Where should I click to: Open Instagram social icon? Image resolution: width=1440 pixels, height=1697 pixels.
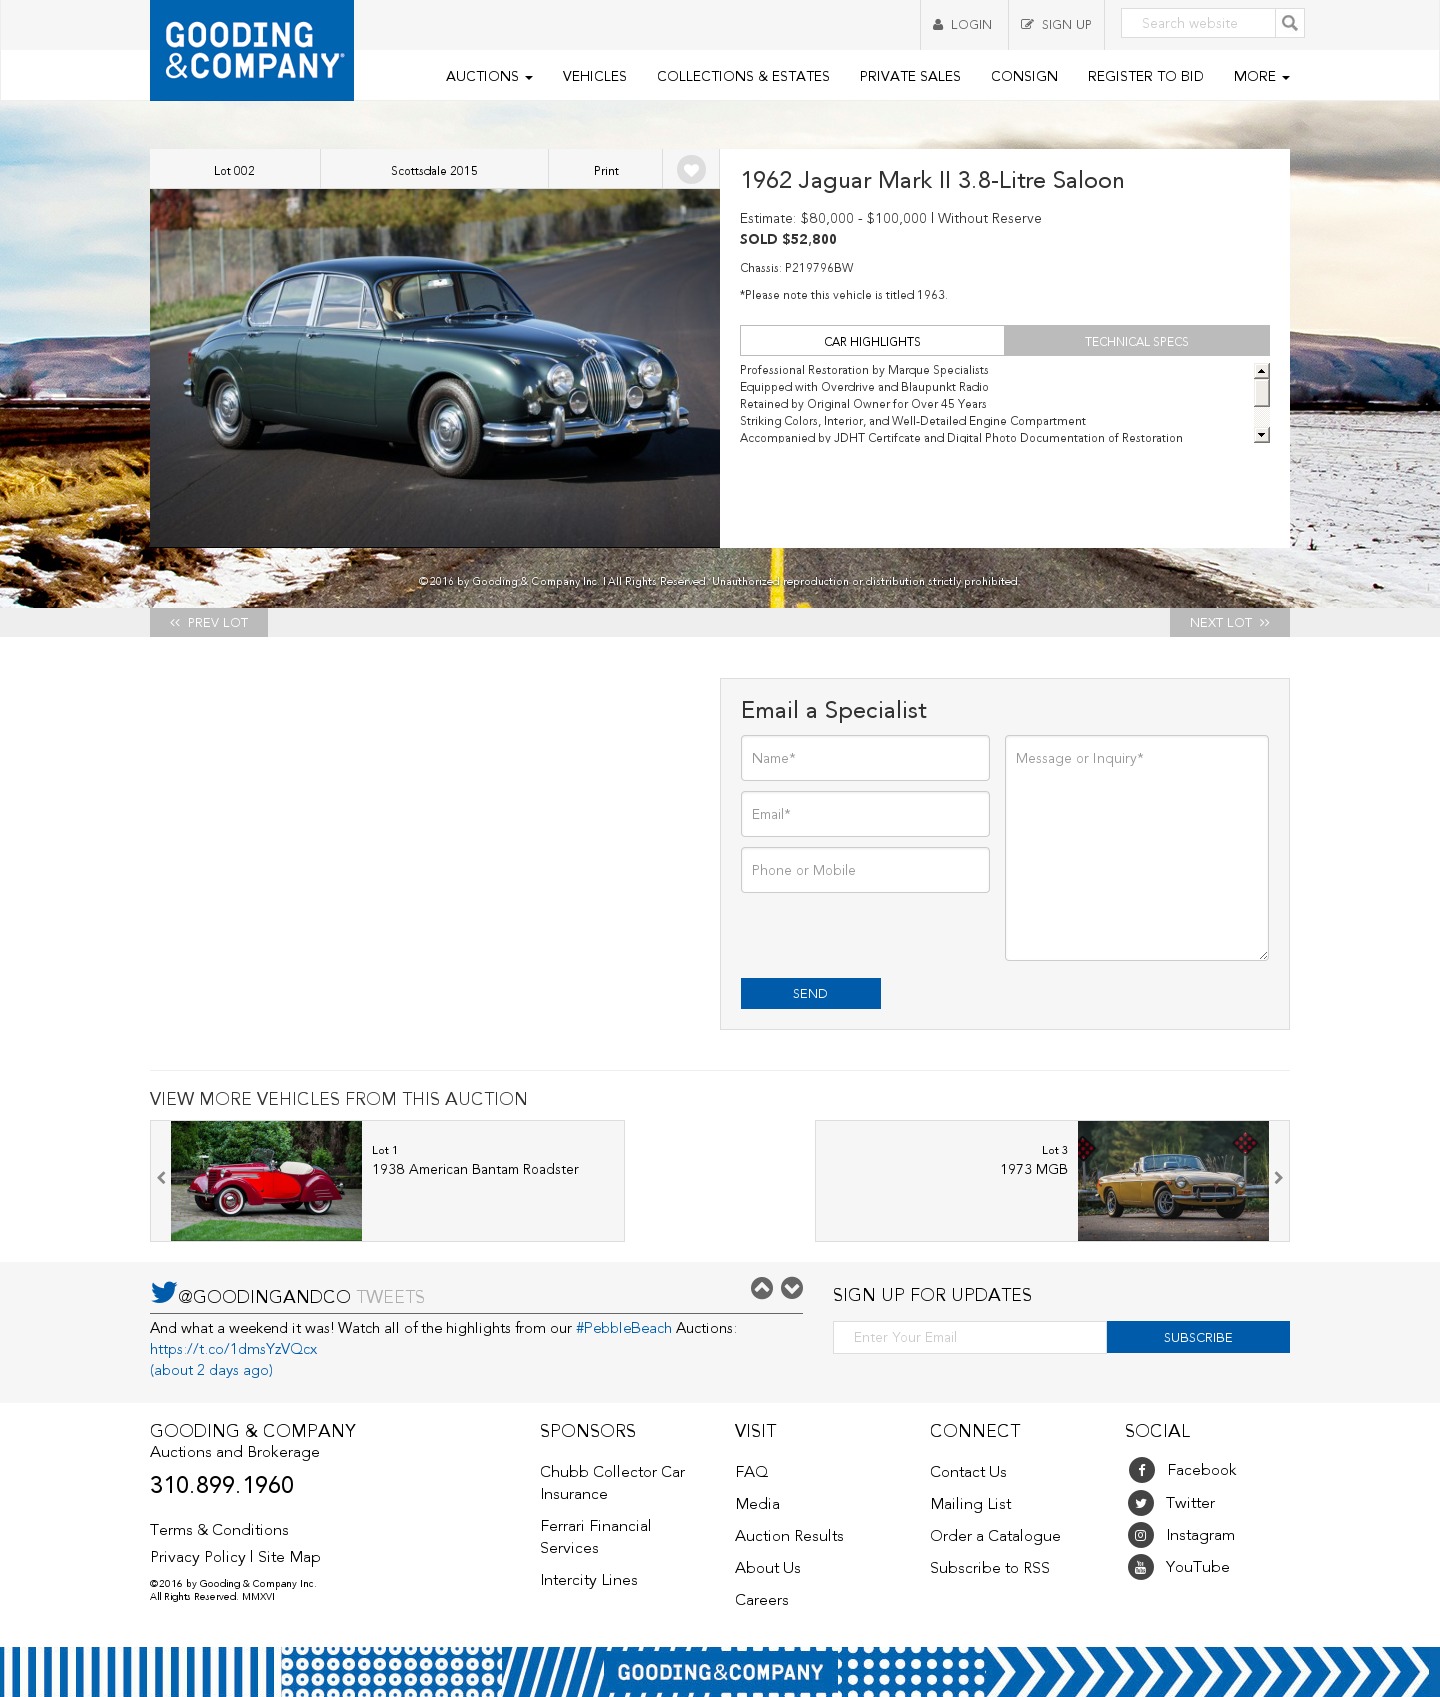(x=1141, y=1535)
